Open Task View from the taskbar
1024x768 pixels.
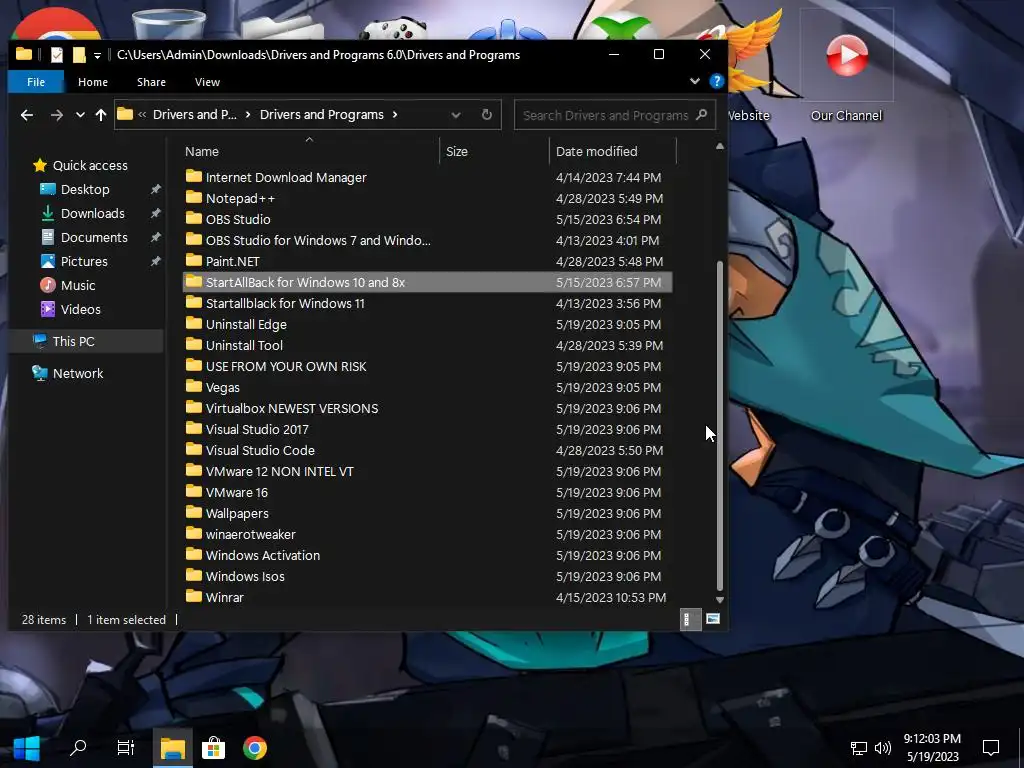125,748
